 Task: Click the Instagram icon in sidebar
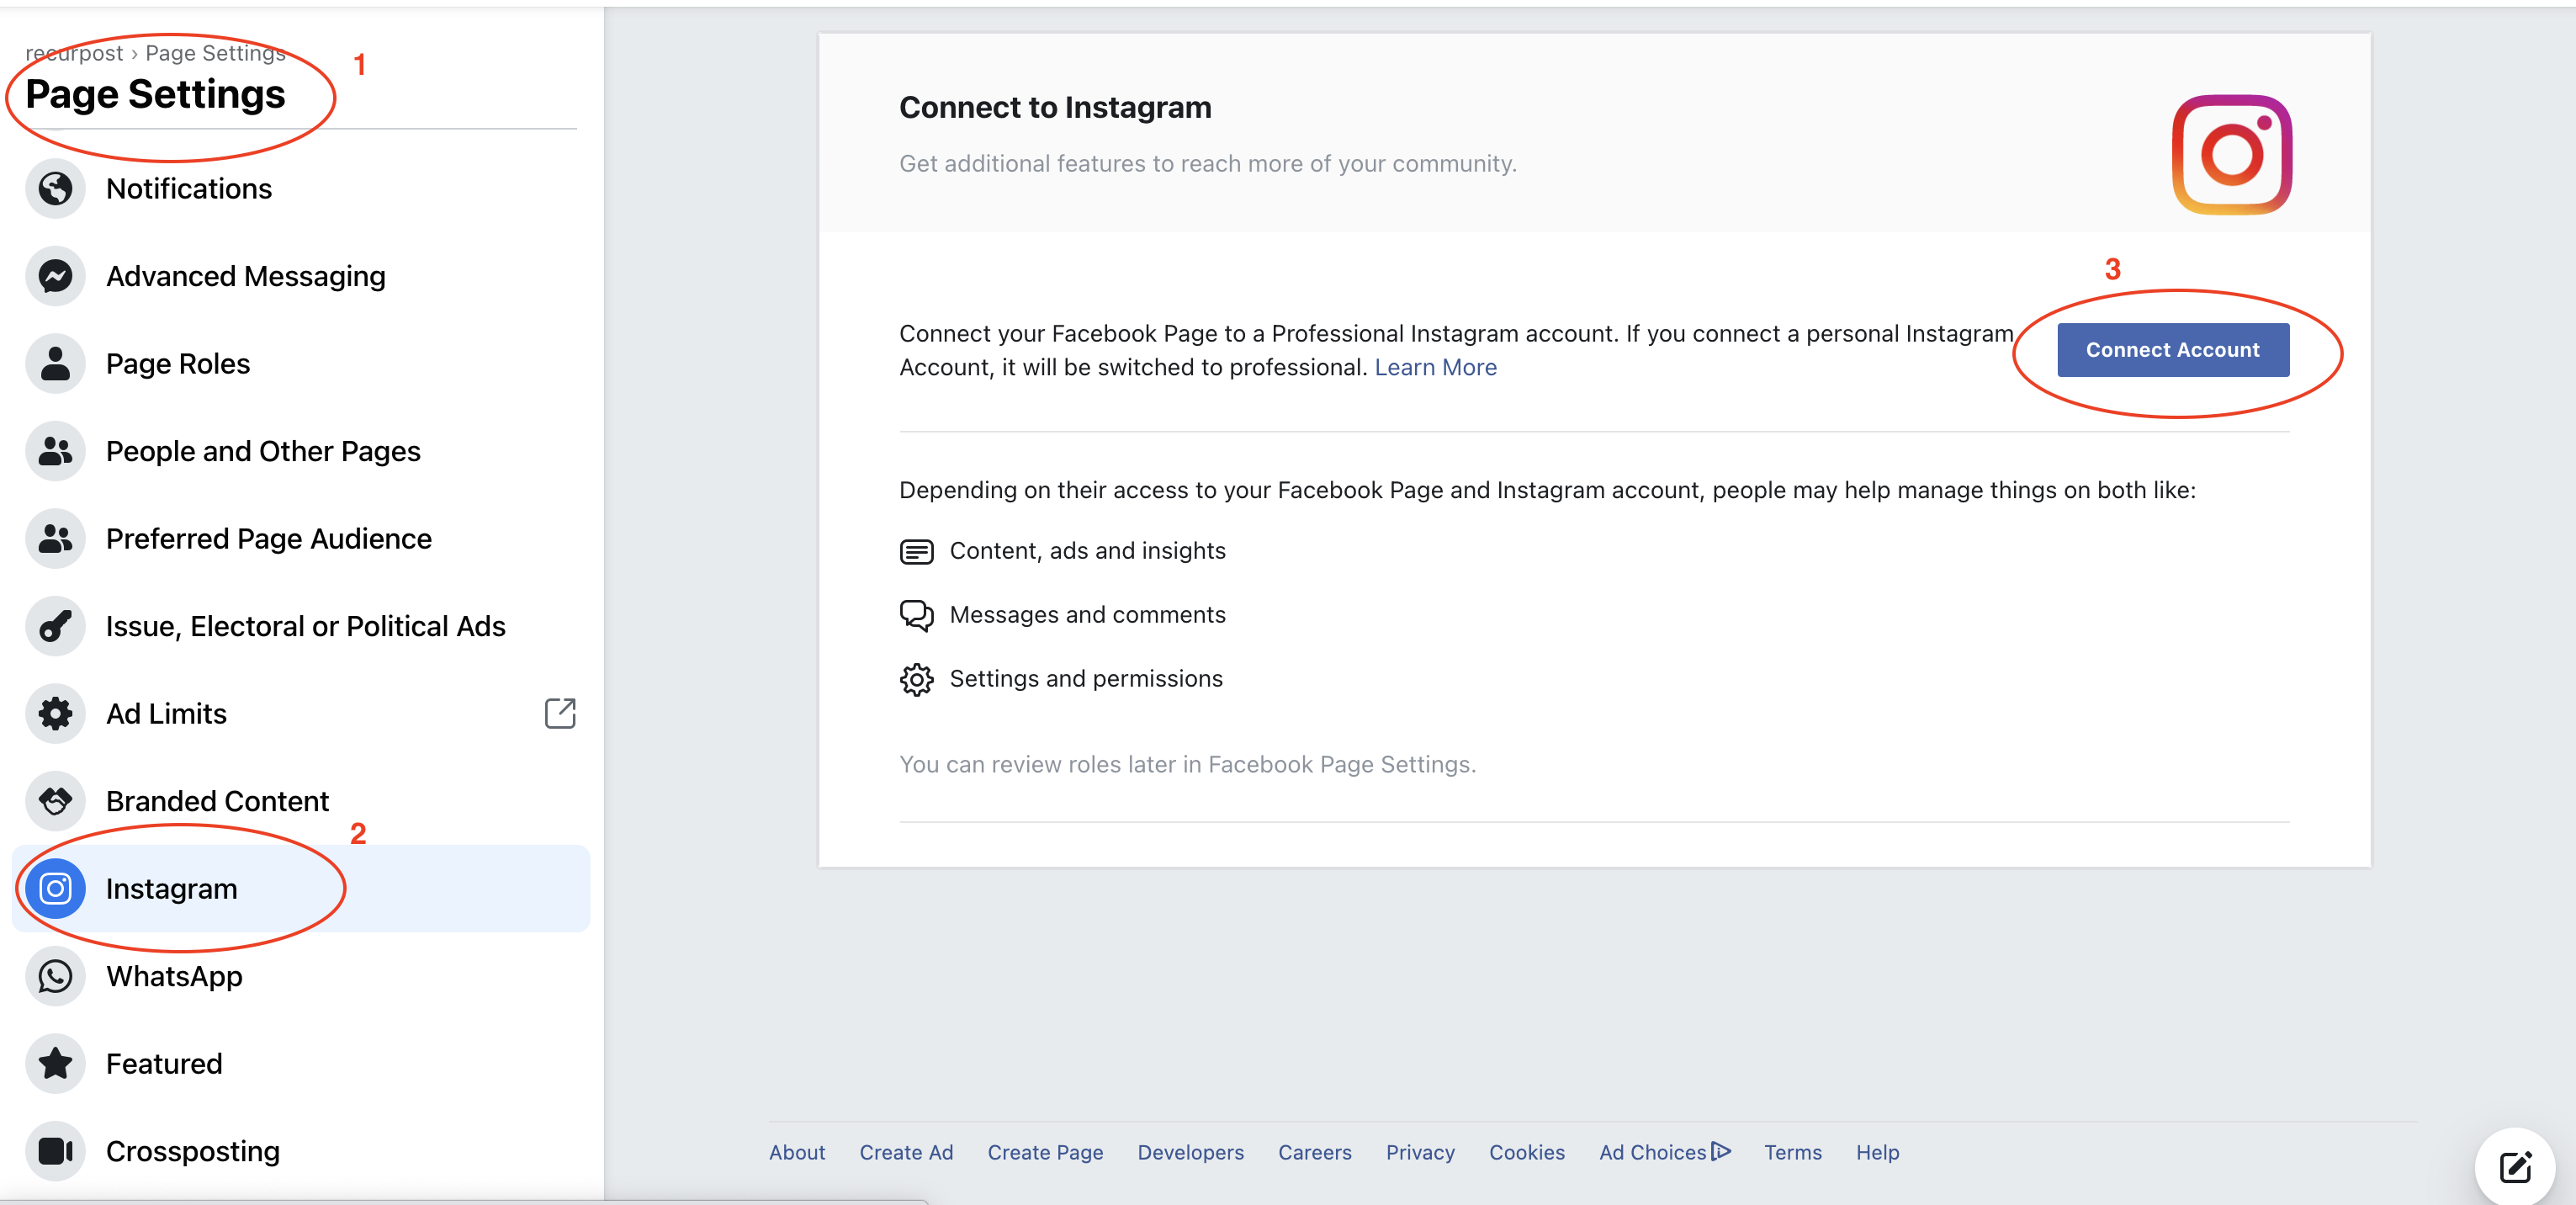[56, 888]
